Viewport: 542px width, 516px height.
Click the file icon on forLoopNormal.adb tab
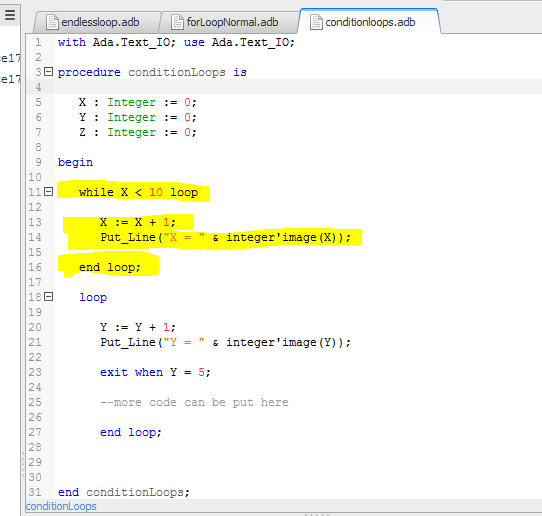click(177, 22)
